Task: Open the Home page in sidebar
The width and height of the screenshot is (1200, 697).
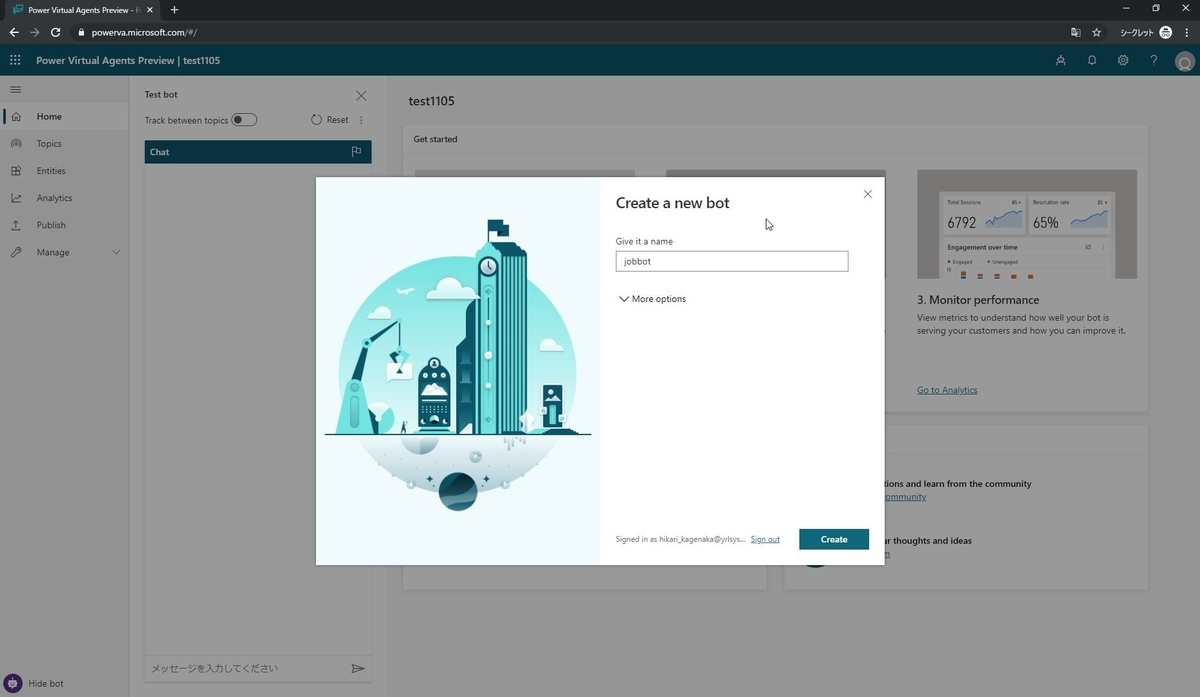Action: [64, 117]
